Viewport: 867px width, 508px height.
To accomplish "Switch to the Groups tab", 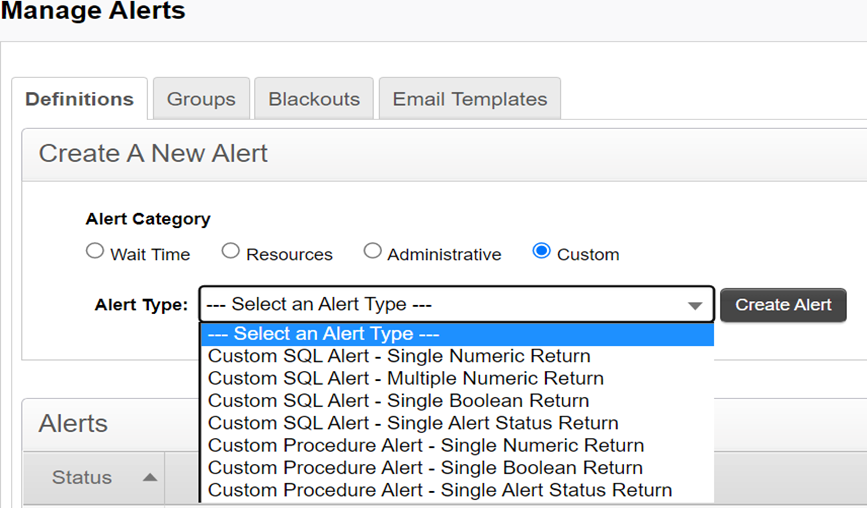I will [x=201, y=99].
